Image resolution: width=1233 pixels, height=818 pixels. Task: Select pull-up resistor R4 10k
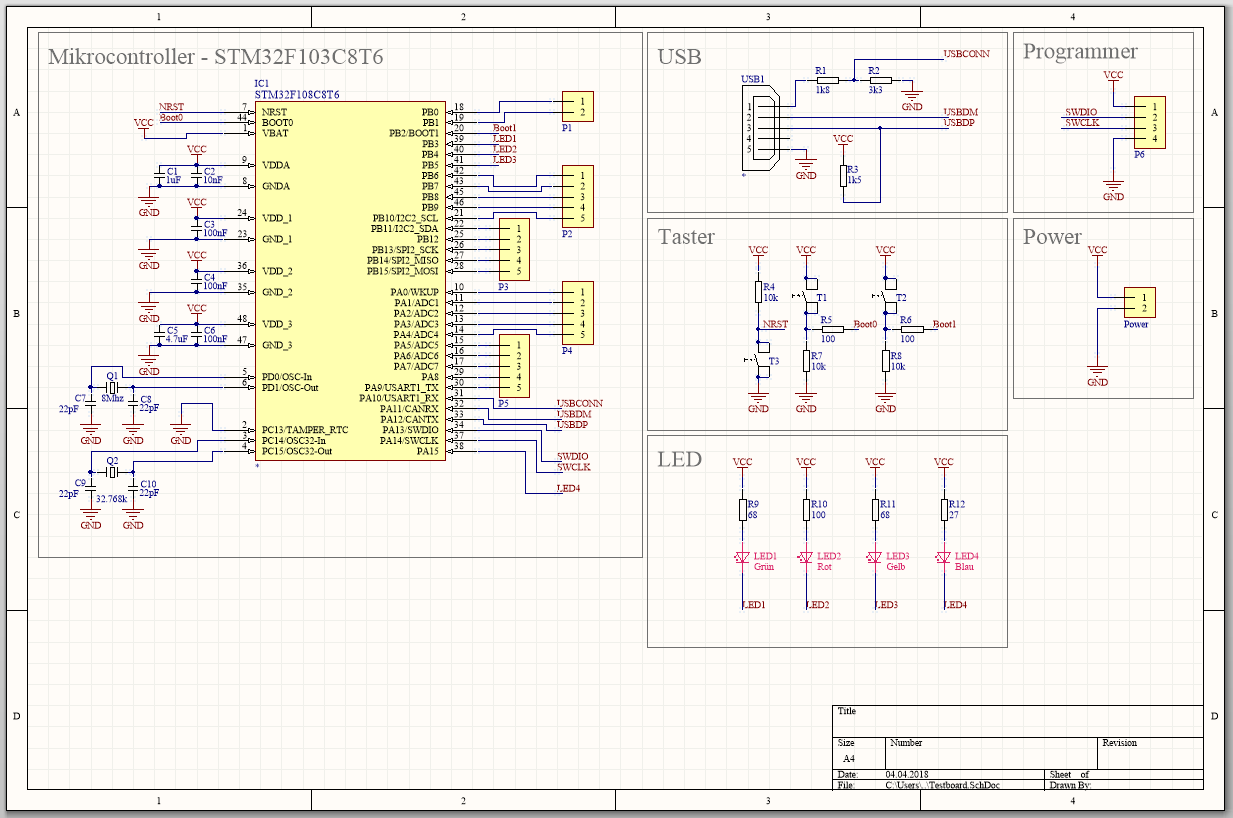(x=758, y=292)
